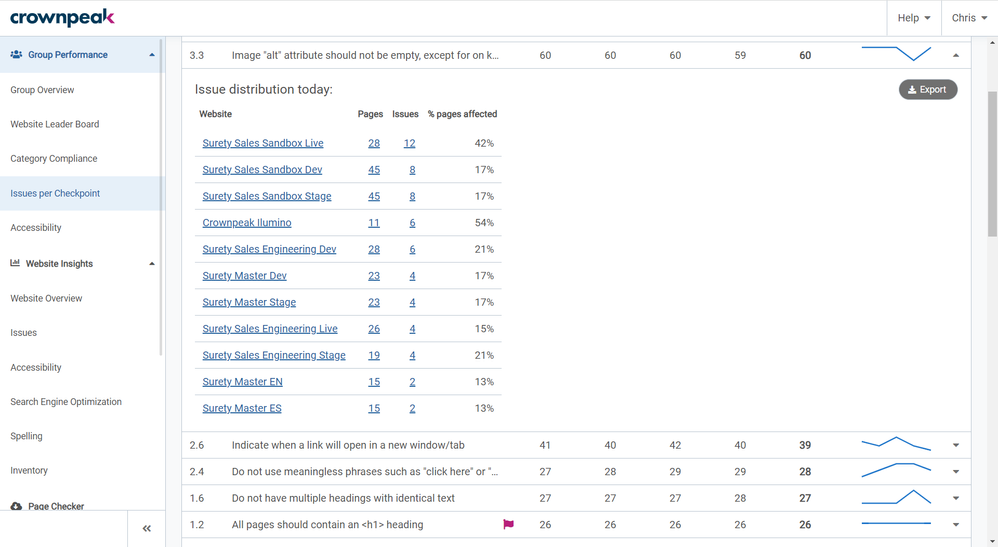This screenshot has width=998, height=547.
Task: Open Spelling section
Action: point(26,436)
